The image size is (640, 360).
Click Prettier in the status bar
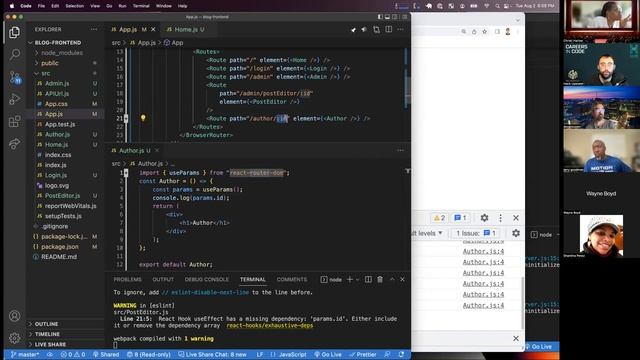click(362, 355)
